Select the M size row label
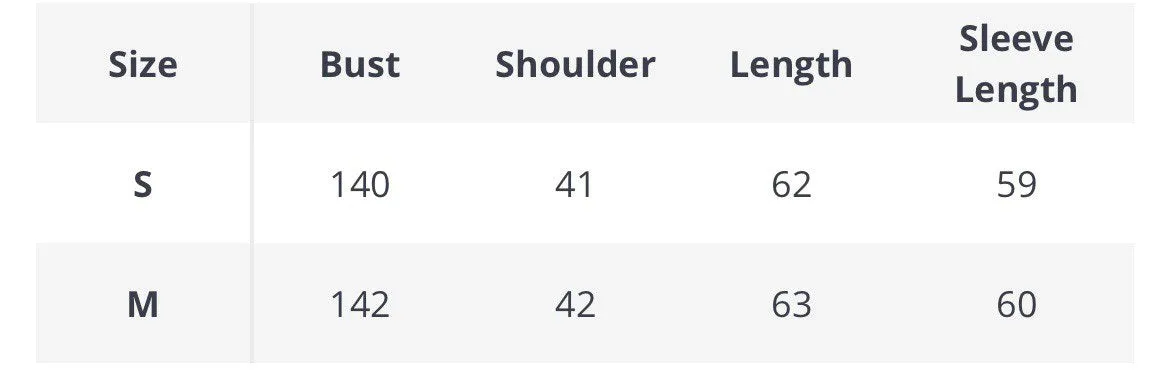 click(x=143, y=304)
